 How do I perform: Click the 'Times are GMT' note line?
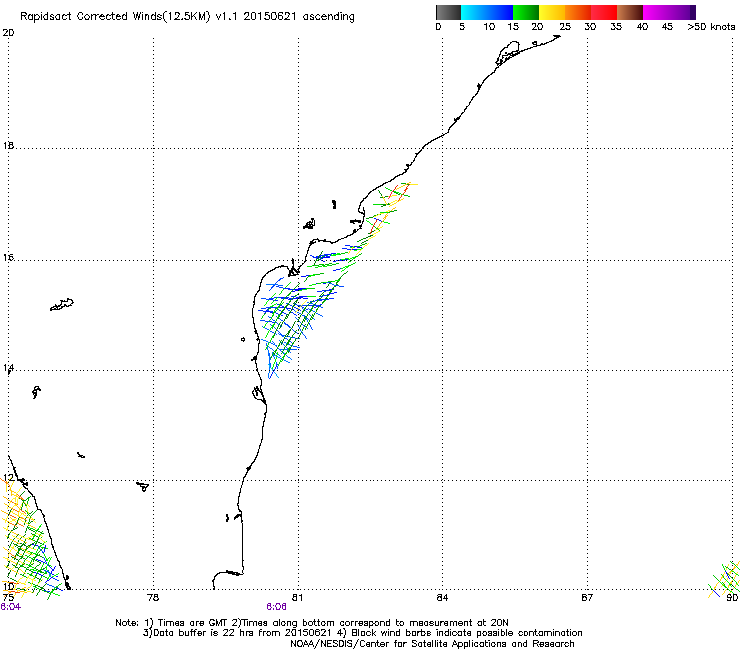click(311, 623)
